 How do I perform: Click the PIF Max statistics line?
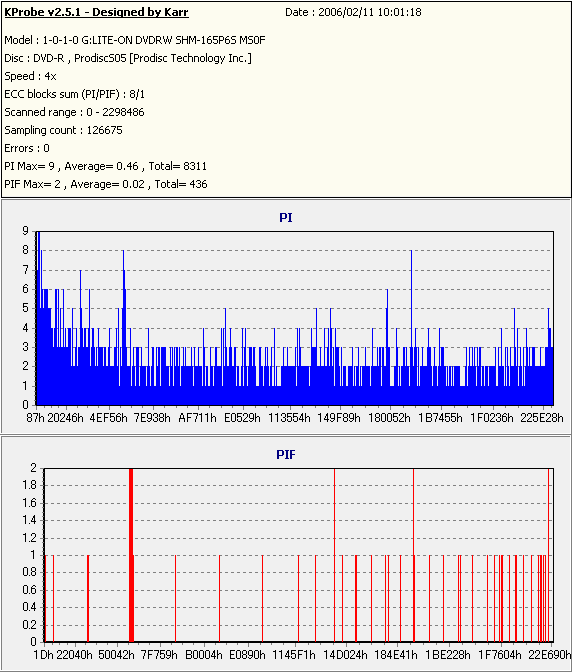coord(106,184)
